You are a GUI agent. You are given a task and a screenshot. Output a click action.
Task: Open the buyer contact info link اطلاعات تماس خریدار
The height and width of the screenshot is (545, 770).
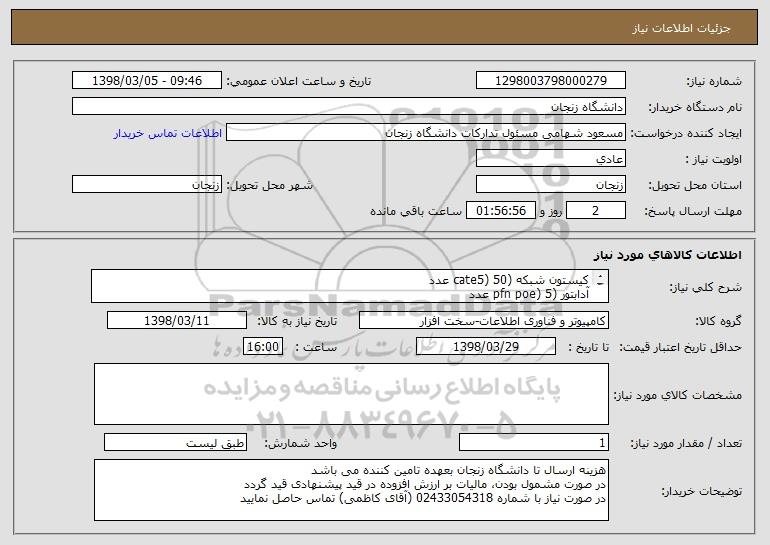[x=168, y=133]
